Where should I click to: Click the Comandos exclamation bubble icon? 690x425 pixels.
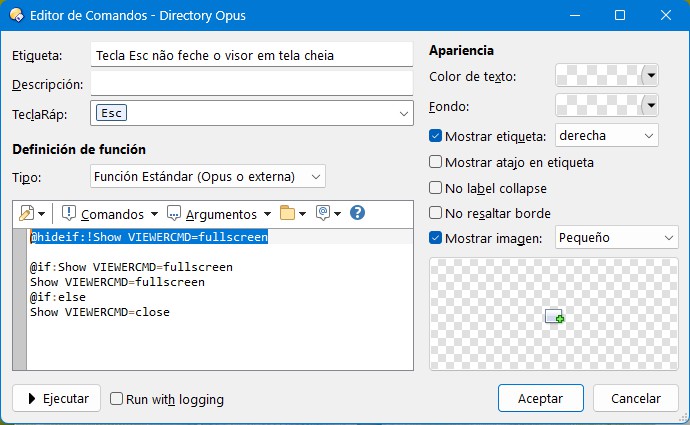[69, 213]
